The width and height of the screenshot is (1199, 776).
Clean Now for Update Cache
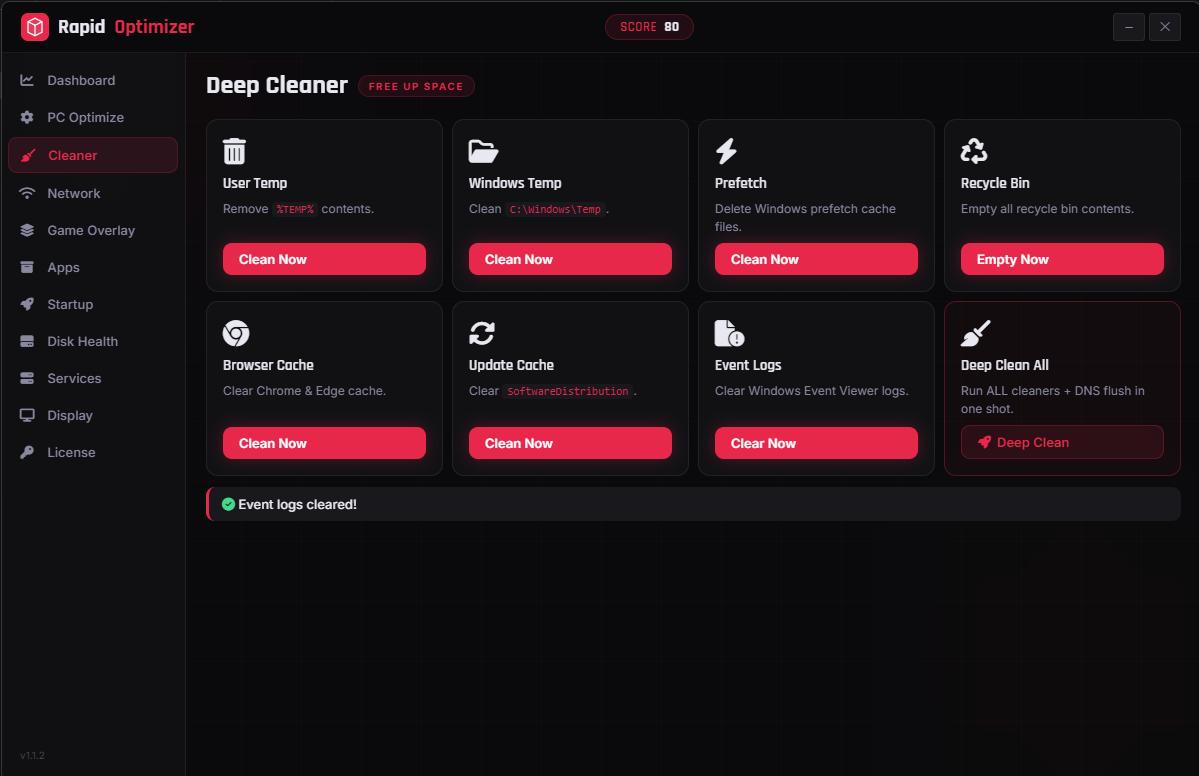570,443
